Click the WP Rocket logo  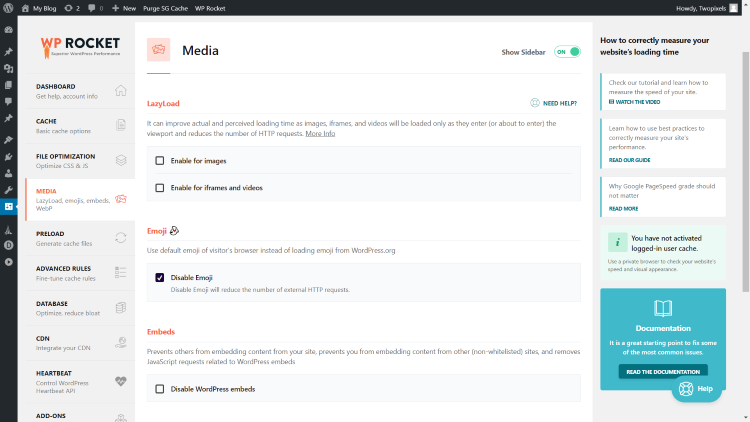(x=80, y=47)
